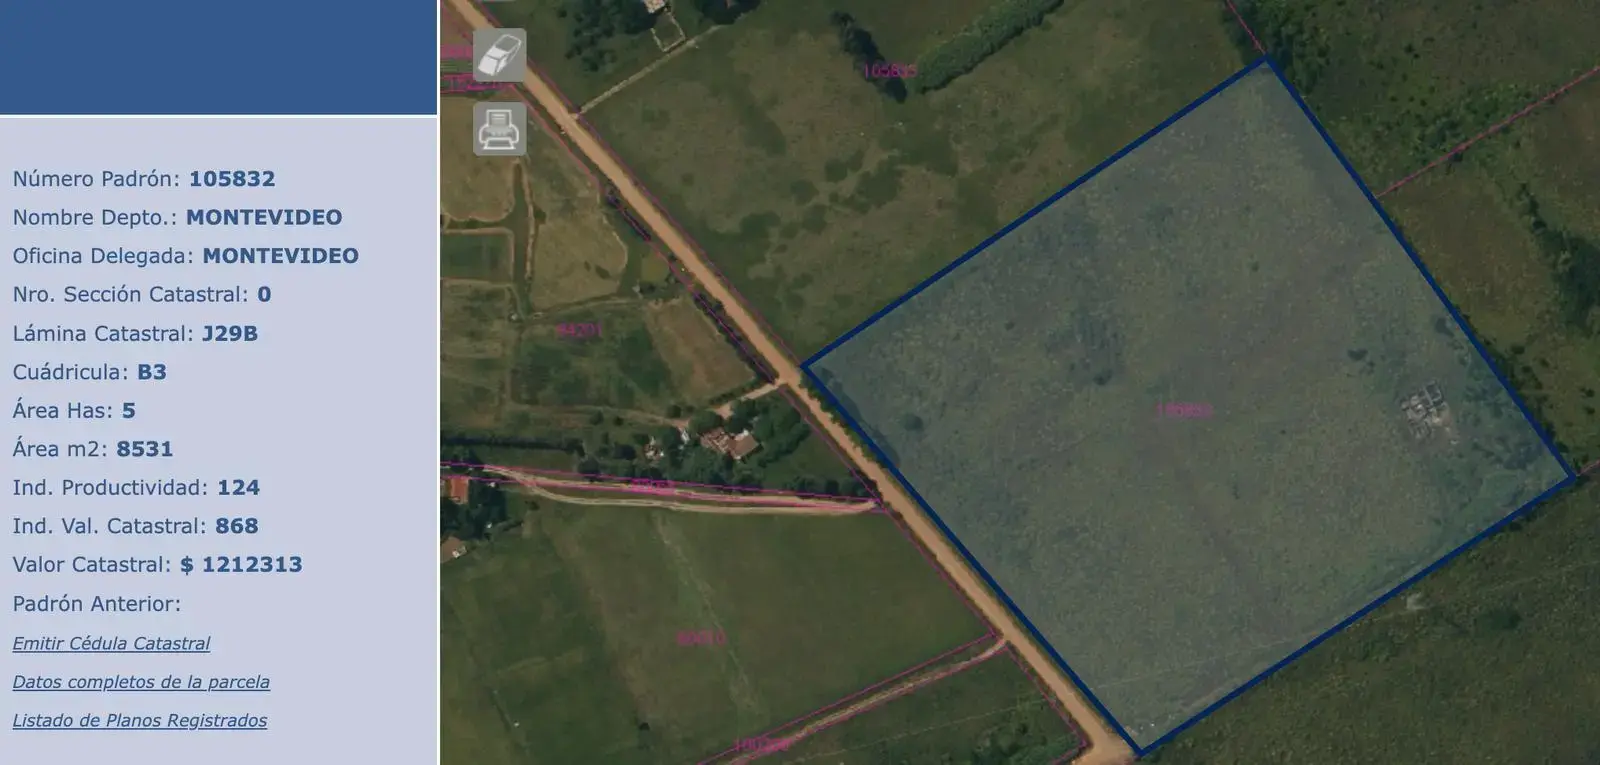The image size is (1600, 765).
Task: Open Listado de Planos Registrados link
Action: point(140,720)
